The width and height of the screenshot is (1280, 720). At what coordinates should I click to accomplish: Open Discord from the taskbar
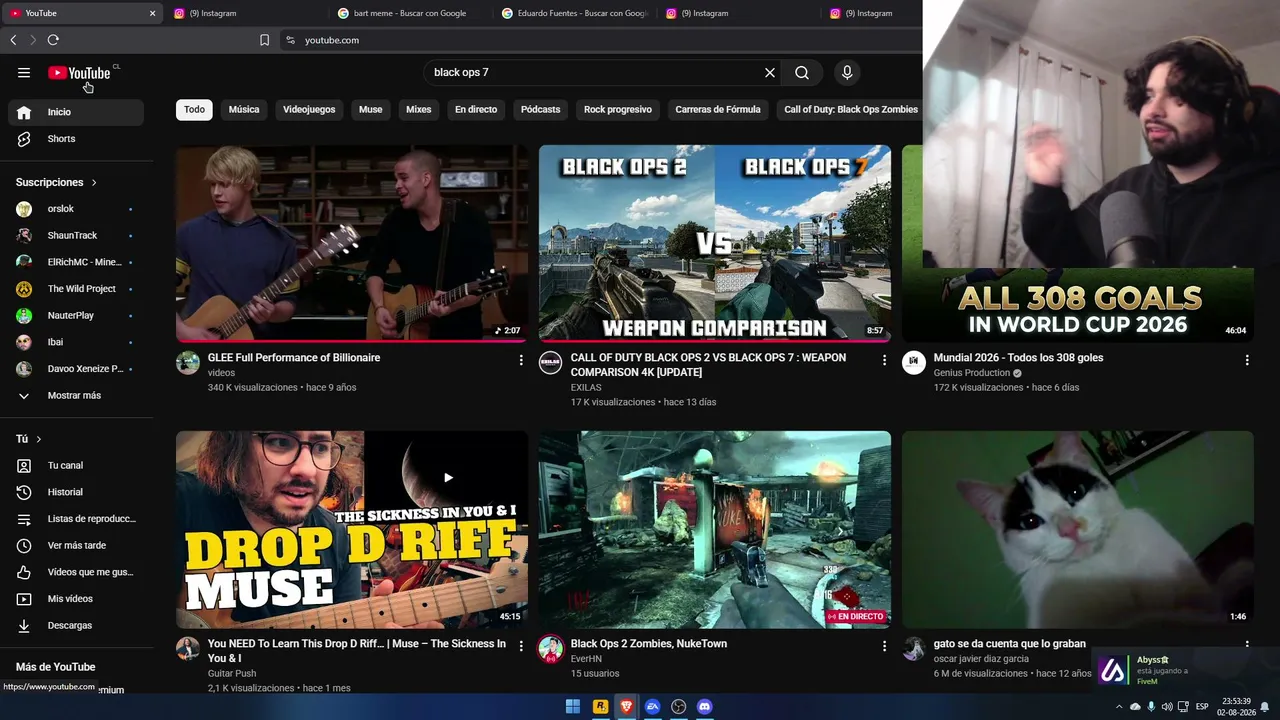705,707
